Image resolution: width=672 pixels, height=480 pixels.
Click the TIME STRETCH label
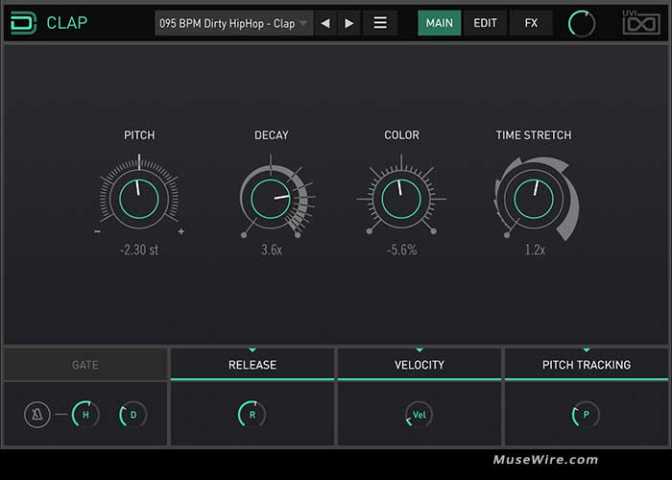click(534, 135)
